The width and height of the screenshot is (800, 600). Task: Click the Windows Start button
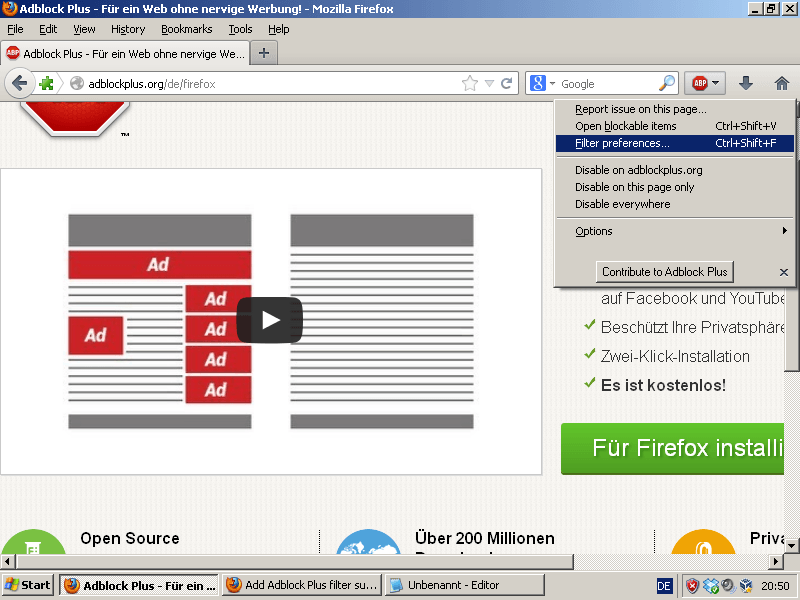(x=28, y=585)
